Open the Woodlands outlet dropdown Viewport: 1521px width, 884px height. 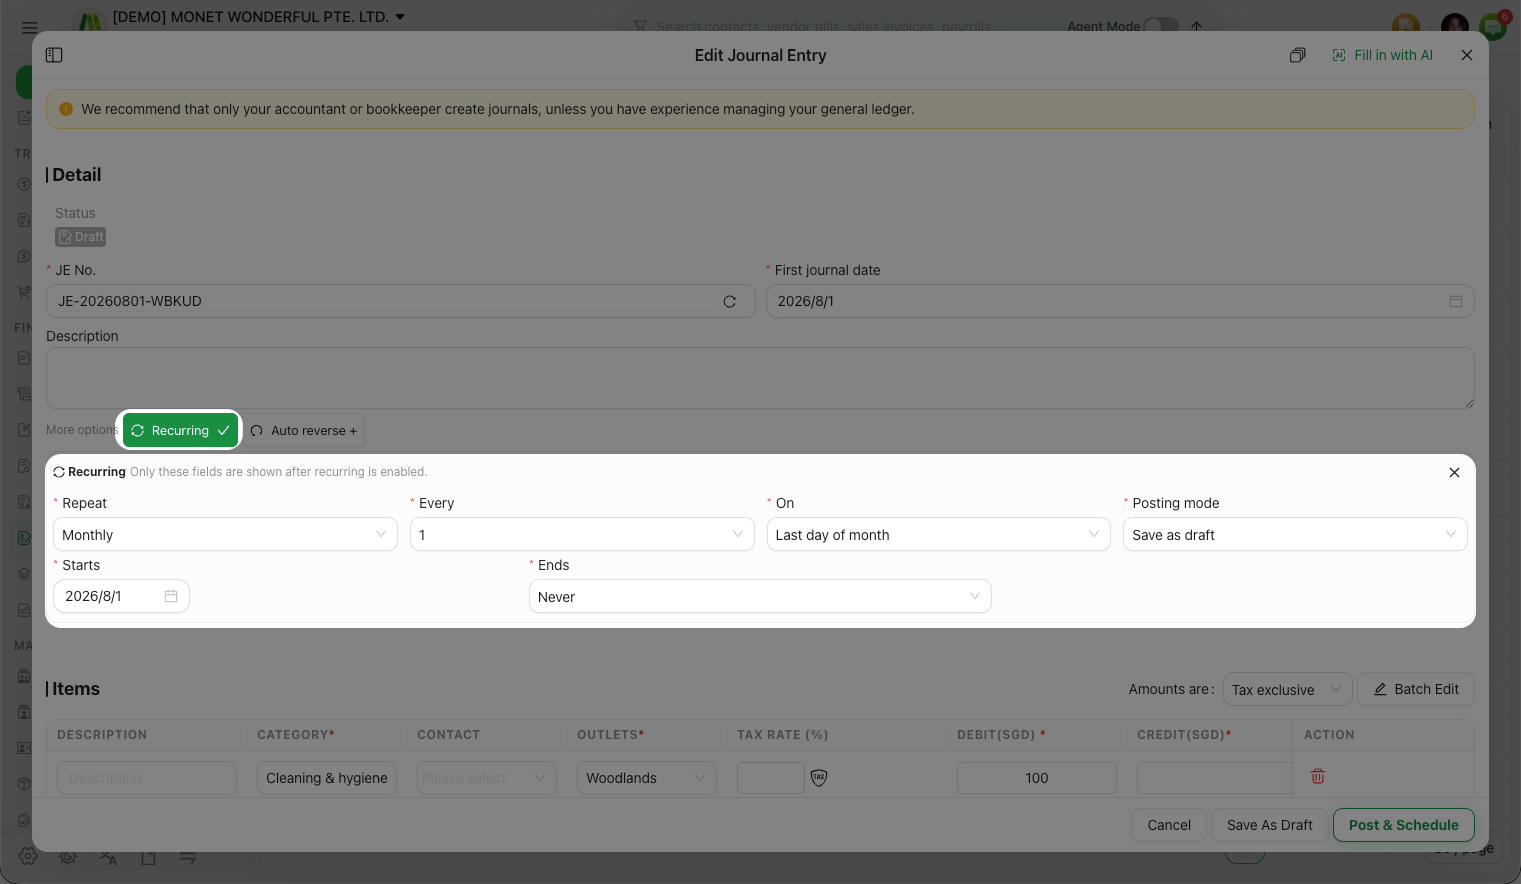click(647, 778)
